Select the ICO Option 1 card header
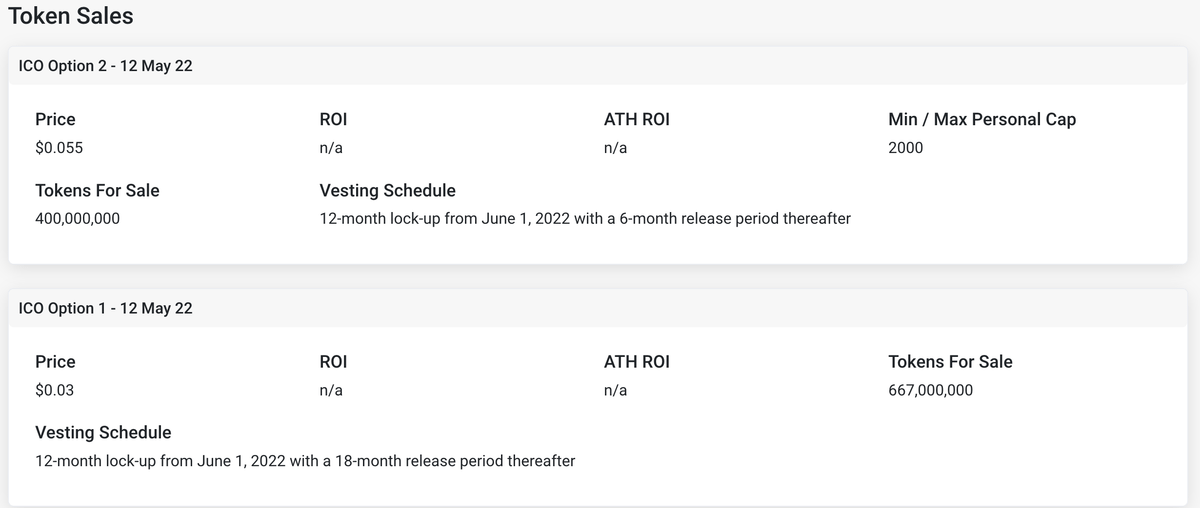 (105, 308)
